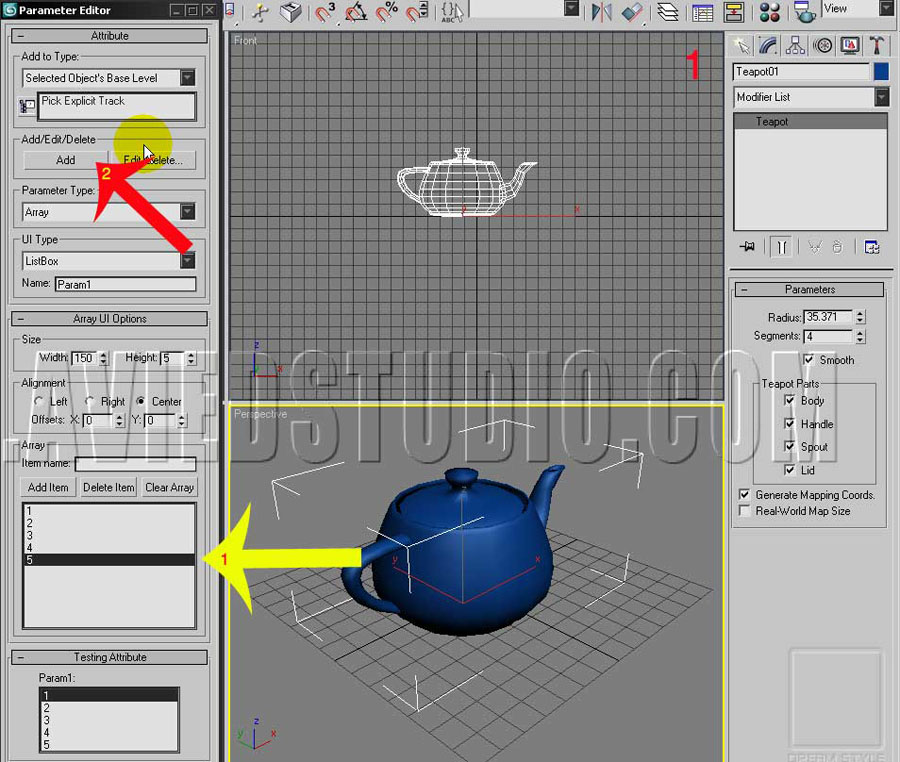Viewport: 900px width, 762px height.
Task: Open the Layer Manager
Action: click(668, 12)
